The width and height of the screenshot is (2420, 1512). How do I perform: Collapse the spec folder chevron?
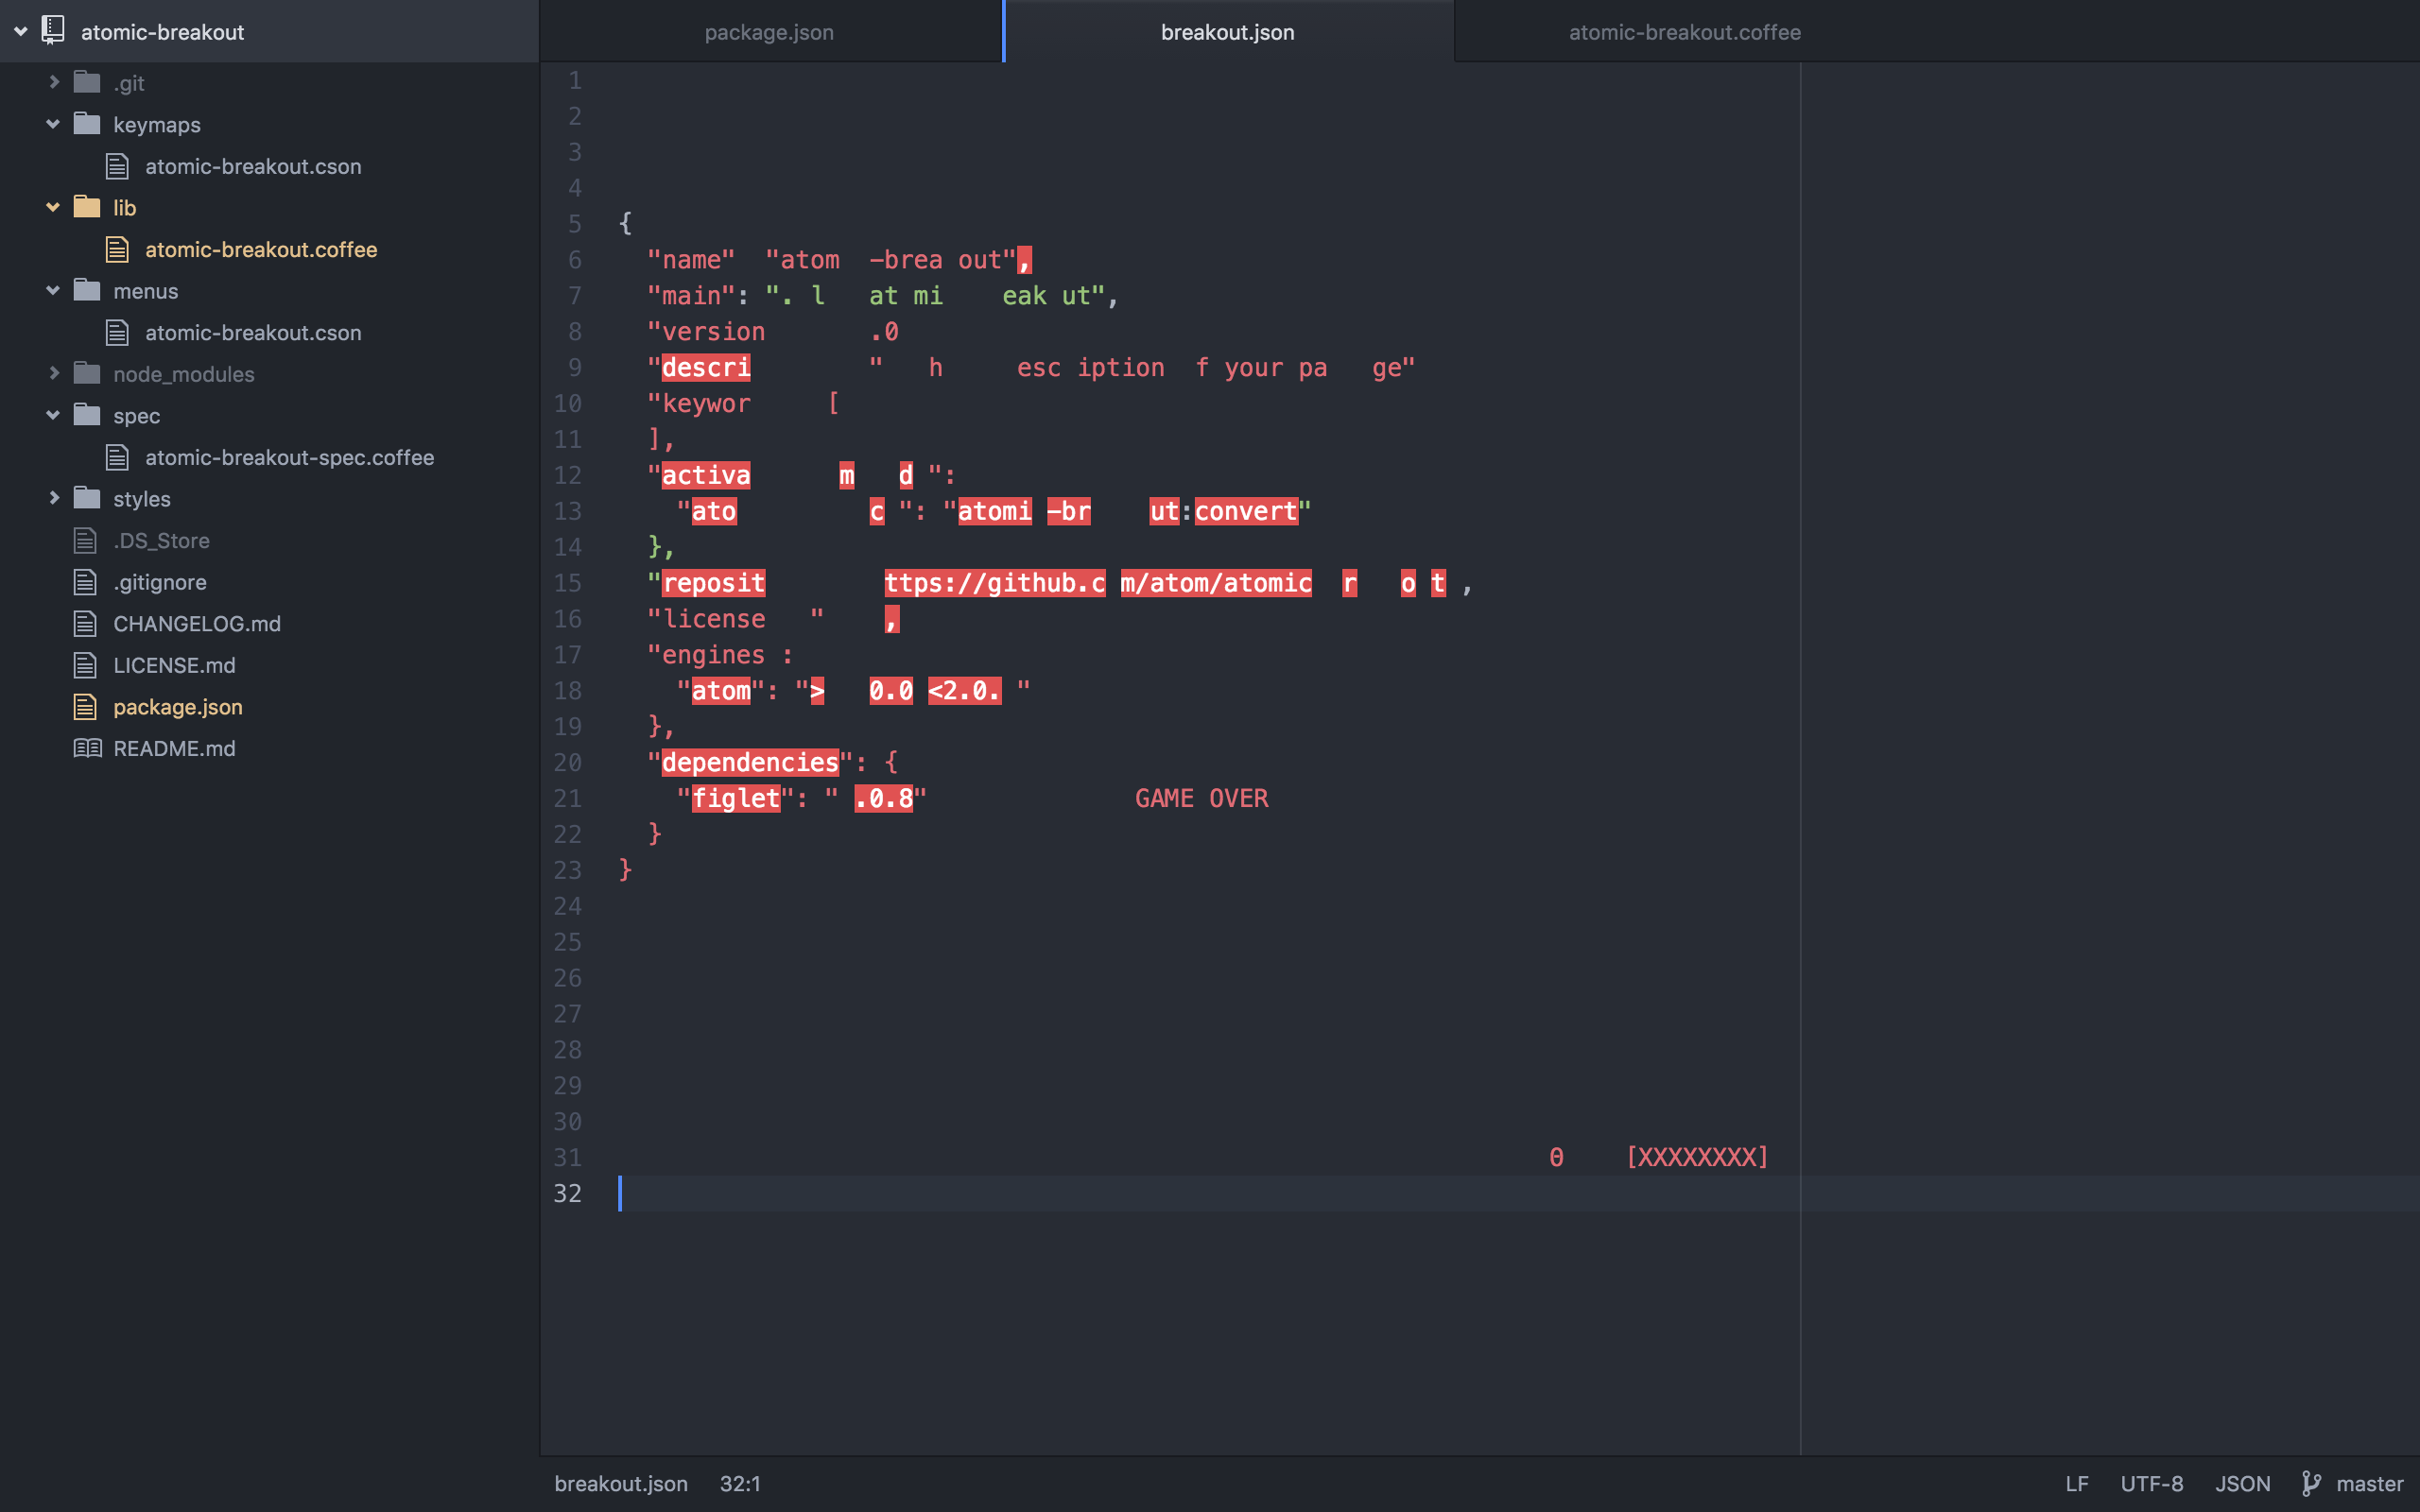[53, 415]
